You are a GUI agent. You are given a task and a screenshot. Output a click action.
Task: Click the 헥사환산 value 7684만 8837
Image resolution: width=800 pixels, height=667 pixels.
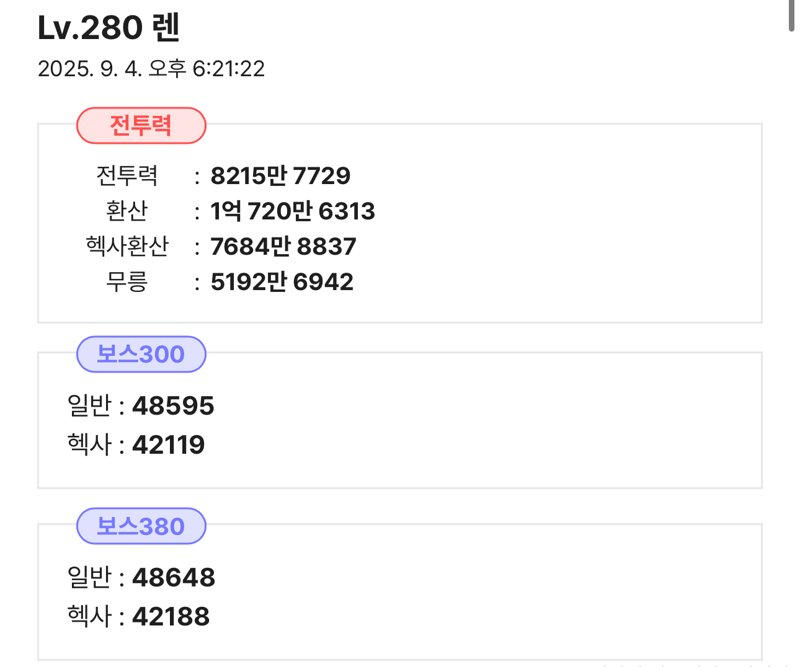click(283, 246)
